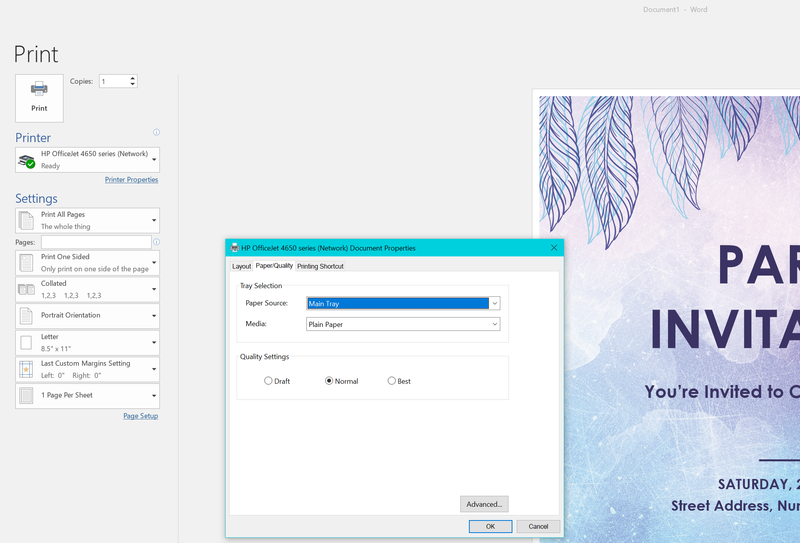This screenshot has height=543, width=800.
Task: Click the large Print button with printer icon
Action: (39, 97)
